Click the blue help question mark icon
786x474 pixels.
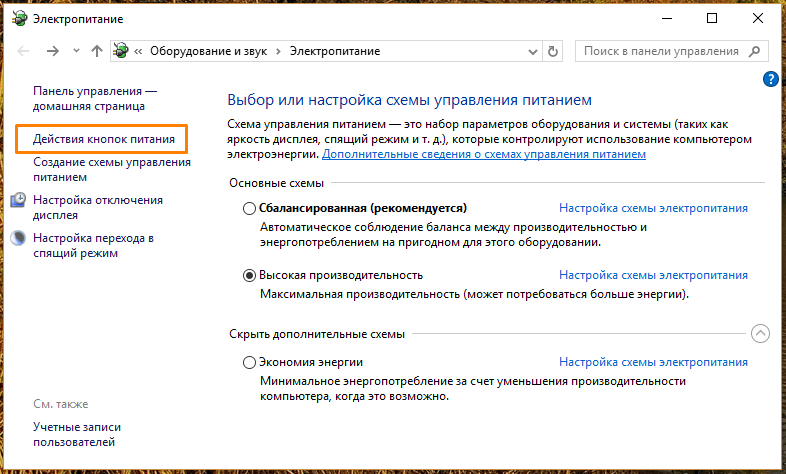(x=770, y=79)
